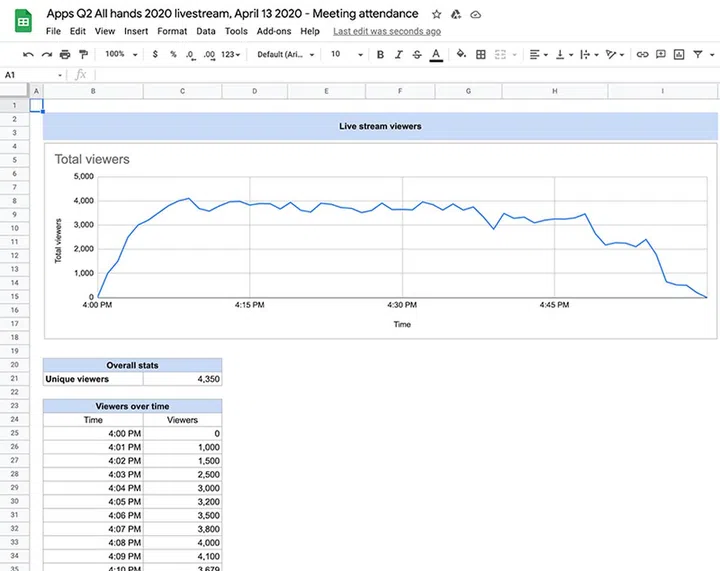This screenshot has height=571, width=720.
Task: Expand the Default font family dropdown
Action: [286, 54]
